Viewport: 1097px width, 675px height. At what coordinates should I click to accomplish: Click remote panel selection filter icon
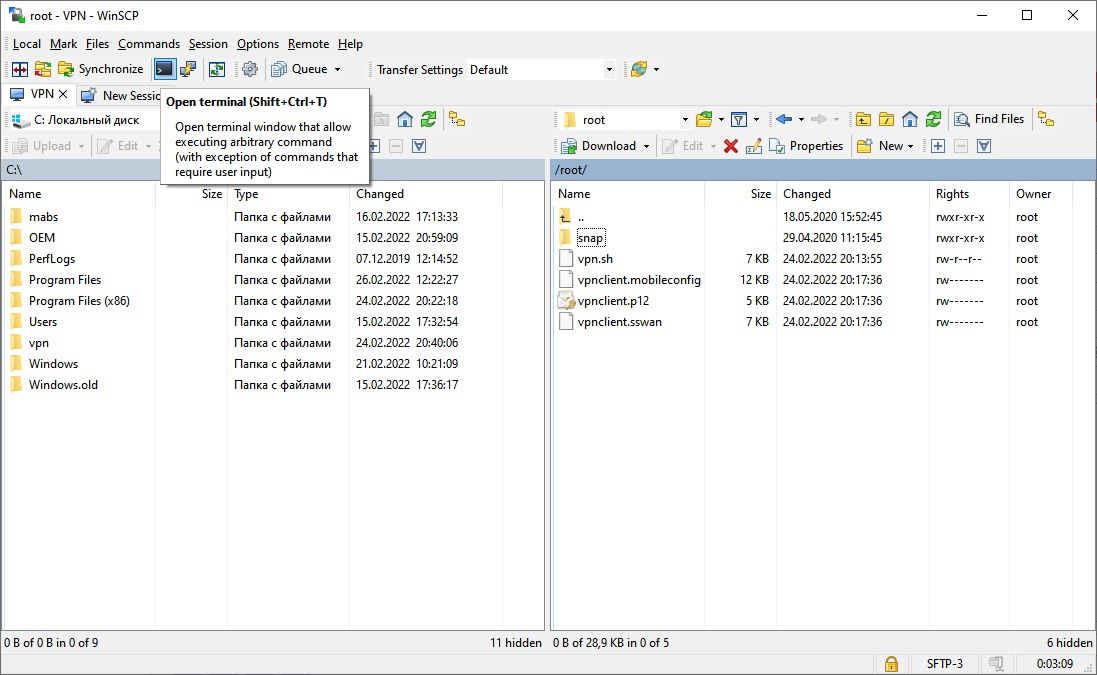984,146
